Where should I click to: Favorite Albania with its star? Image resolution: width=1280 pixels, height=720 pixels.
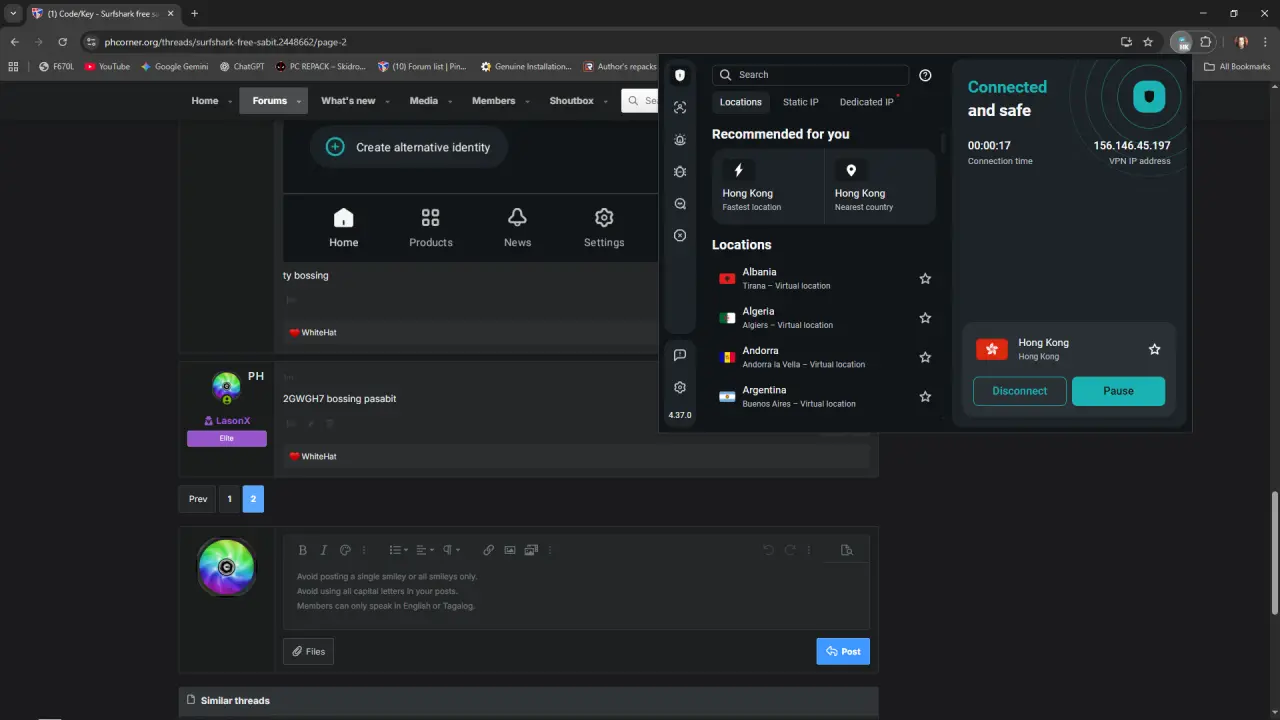click(925, 279)
